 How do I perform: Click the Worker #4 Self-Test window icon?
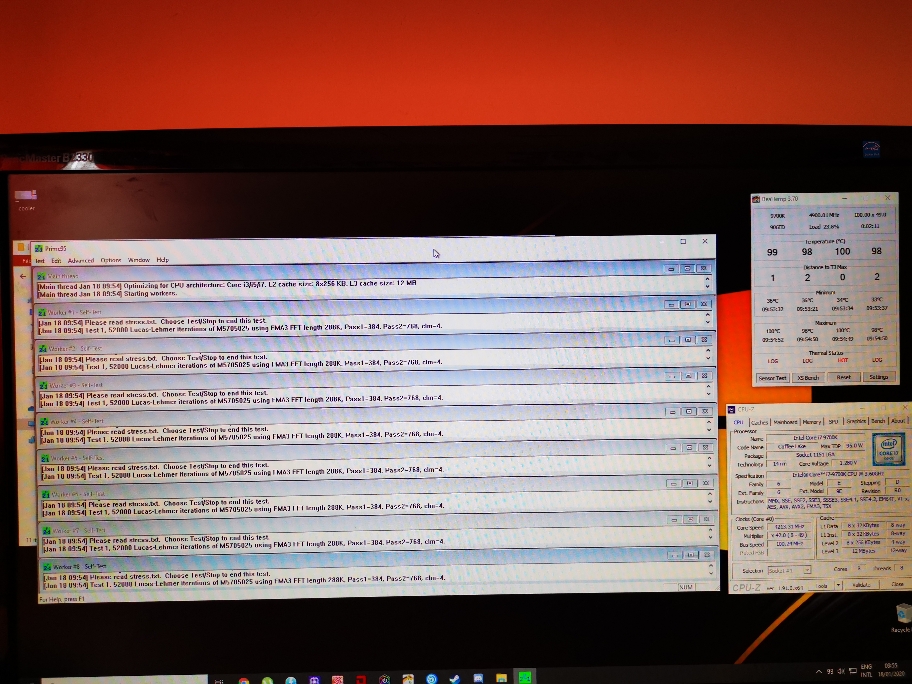point(44,421)
